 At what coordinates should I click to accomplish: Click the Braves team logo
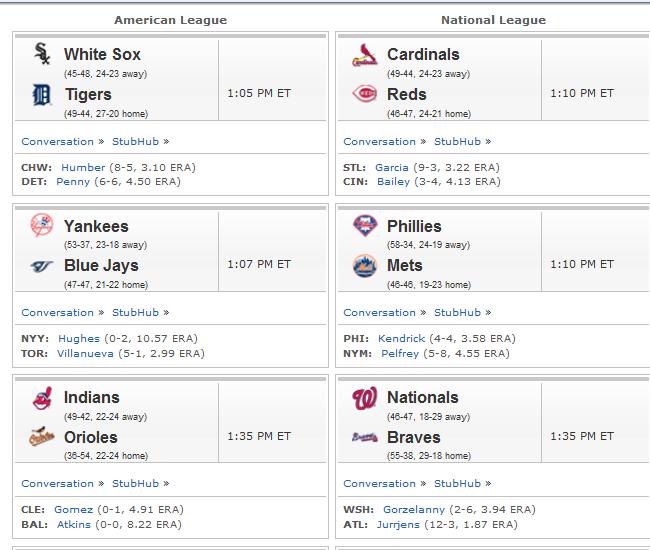(x=365, y=437)
